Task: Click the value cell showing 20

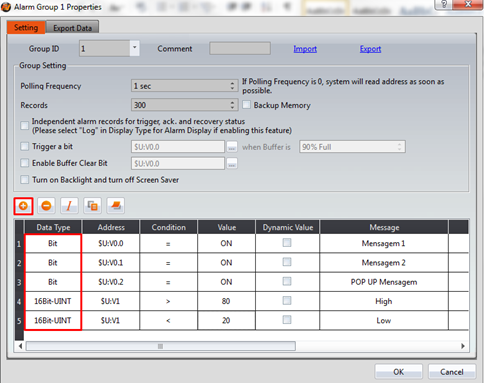Action: [227, 321]
